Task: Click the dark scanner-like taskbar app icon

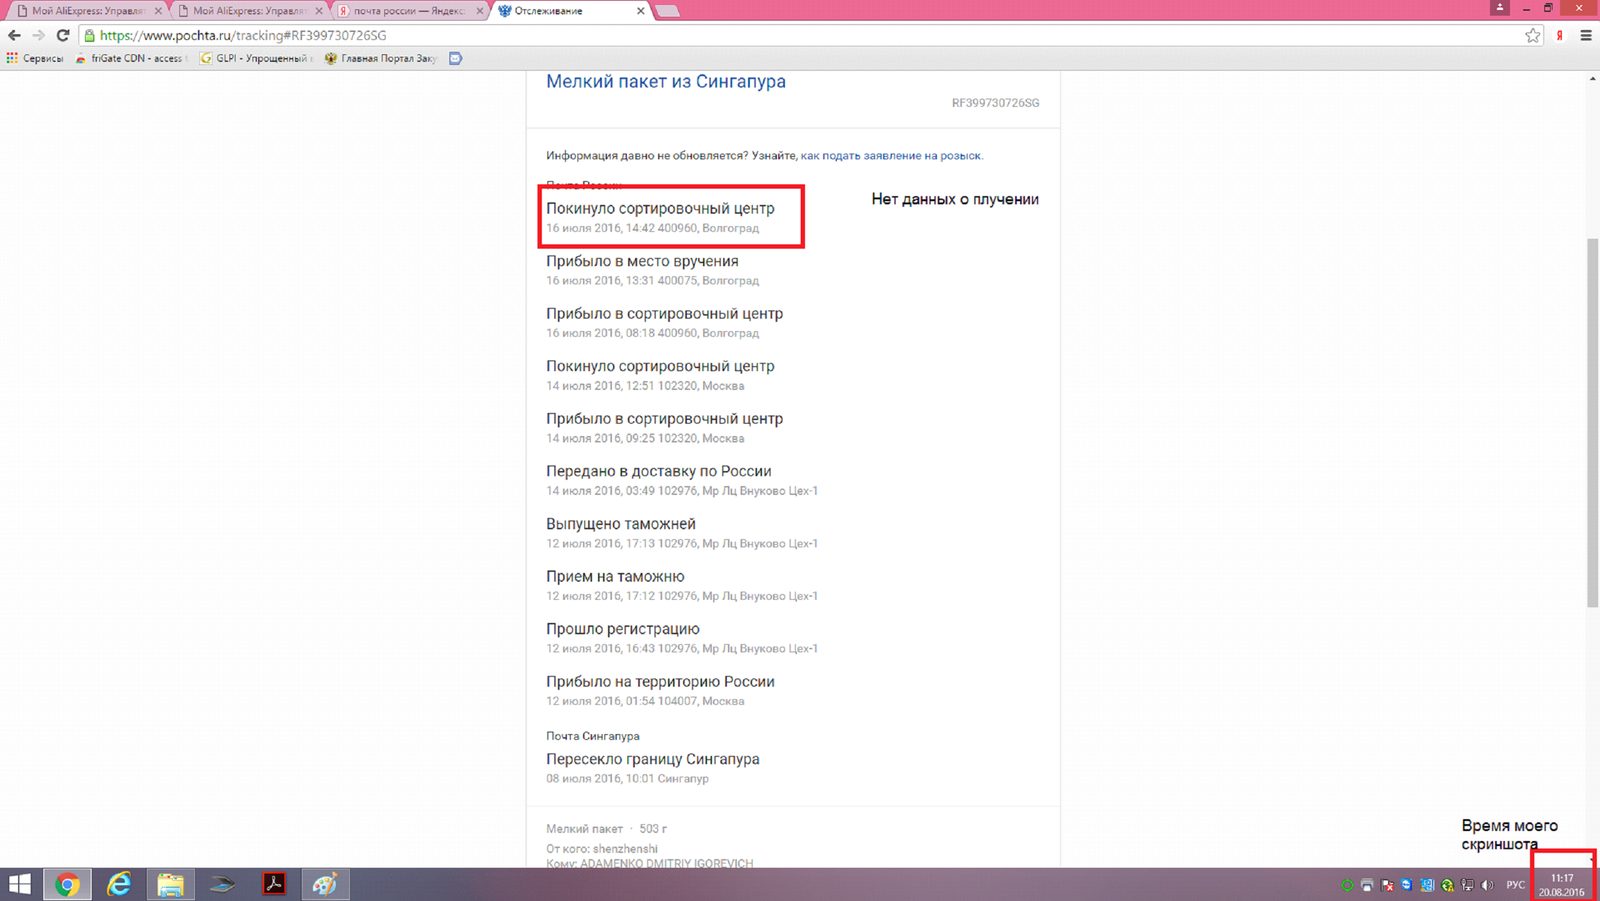Action: tap(222, 884)
